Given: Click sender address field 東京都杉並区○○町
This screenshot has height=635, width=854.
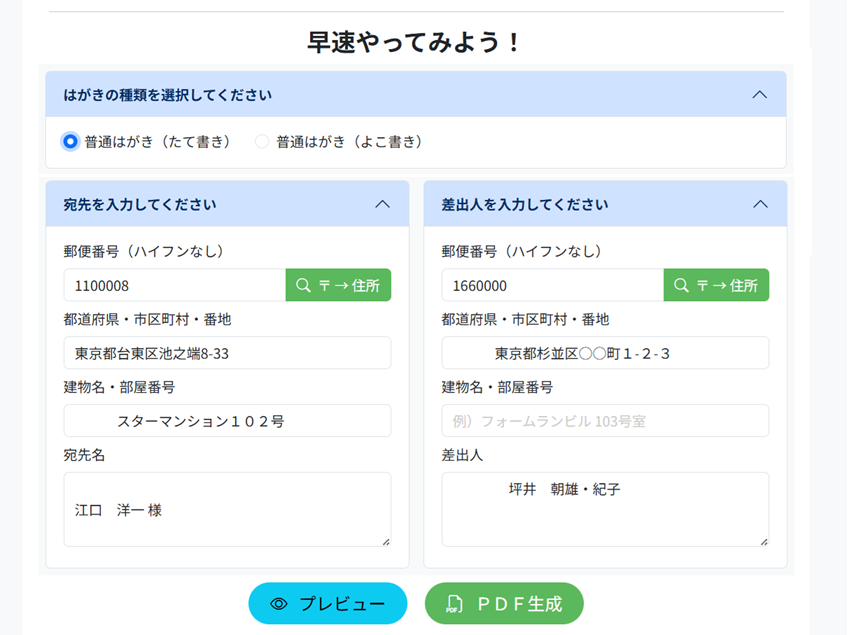Looking at the screenshot, I should point(605,353).
